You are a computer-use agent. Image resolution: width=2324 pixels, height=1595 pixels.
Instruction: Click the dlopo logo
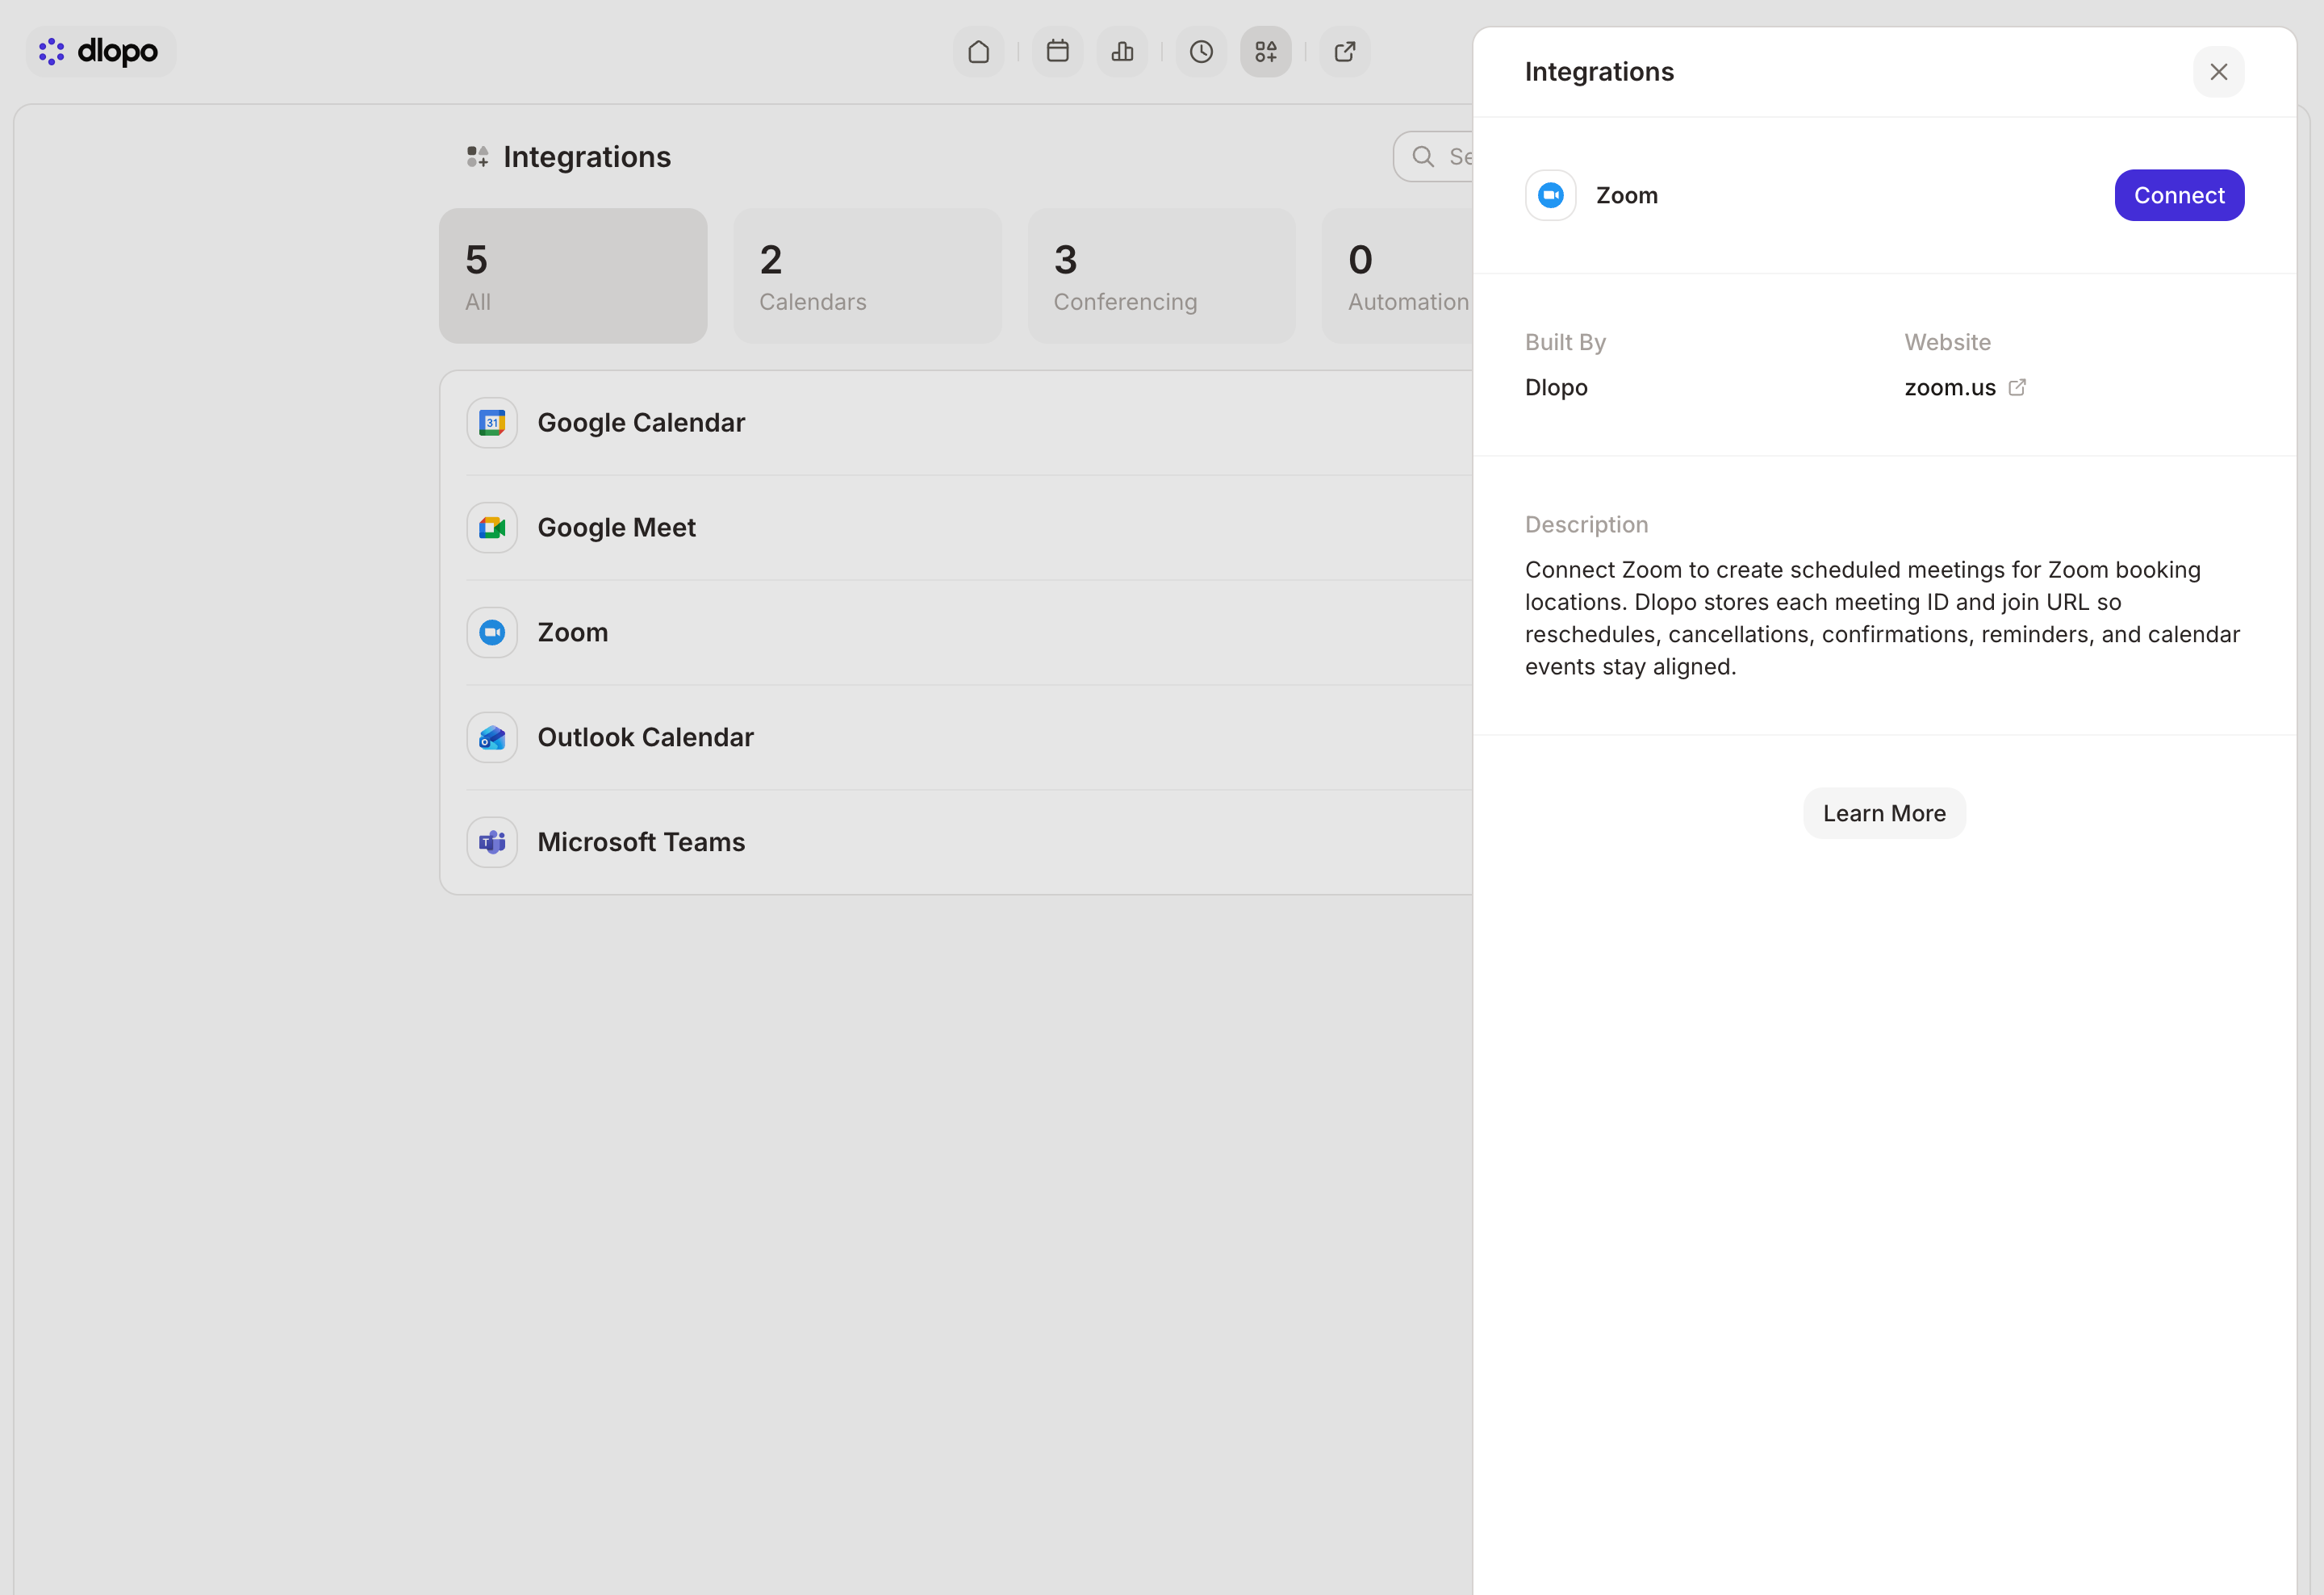(100, 51)
